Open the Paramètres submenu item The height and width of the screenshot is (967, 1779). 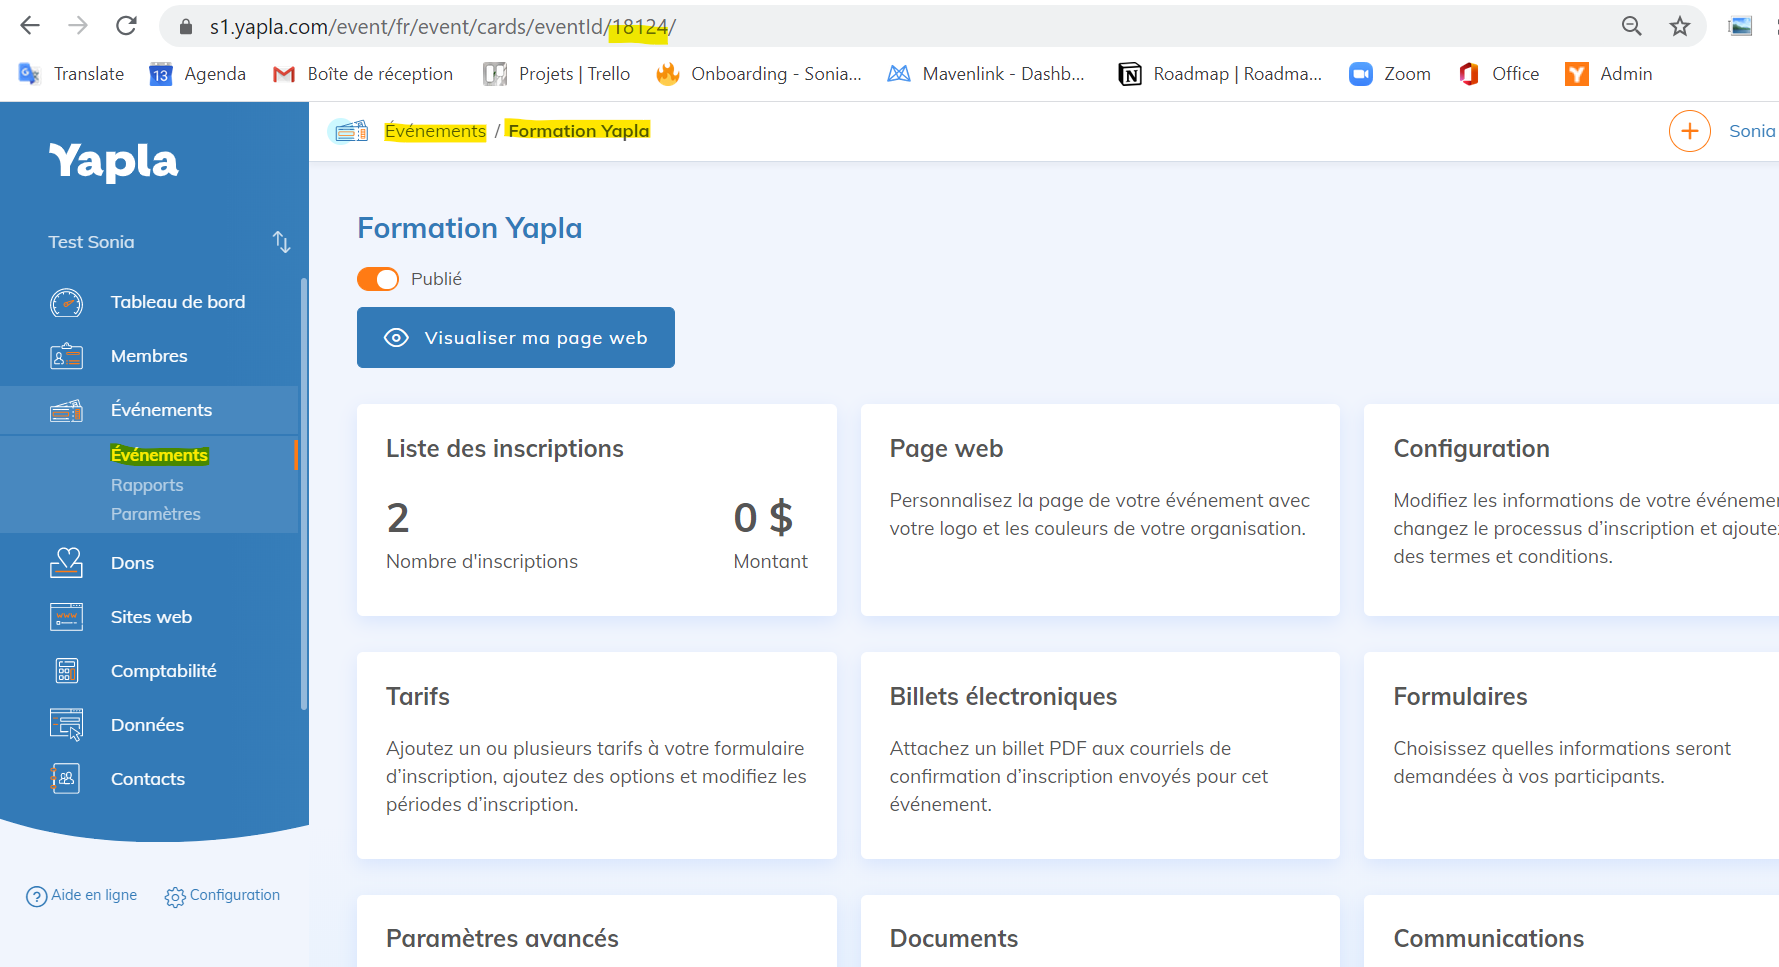click(156, 514)
